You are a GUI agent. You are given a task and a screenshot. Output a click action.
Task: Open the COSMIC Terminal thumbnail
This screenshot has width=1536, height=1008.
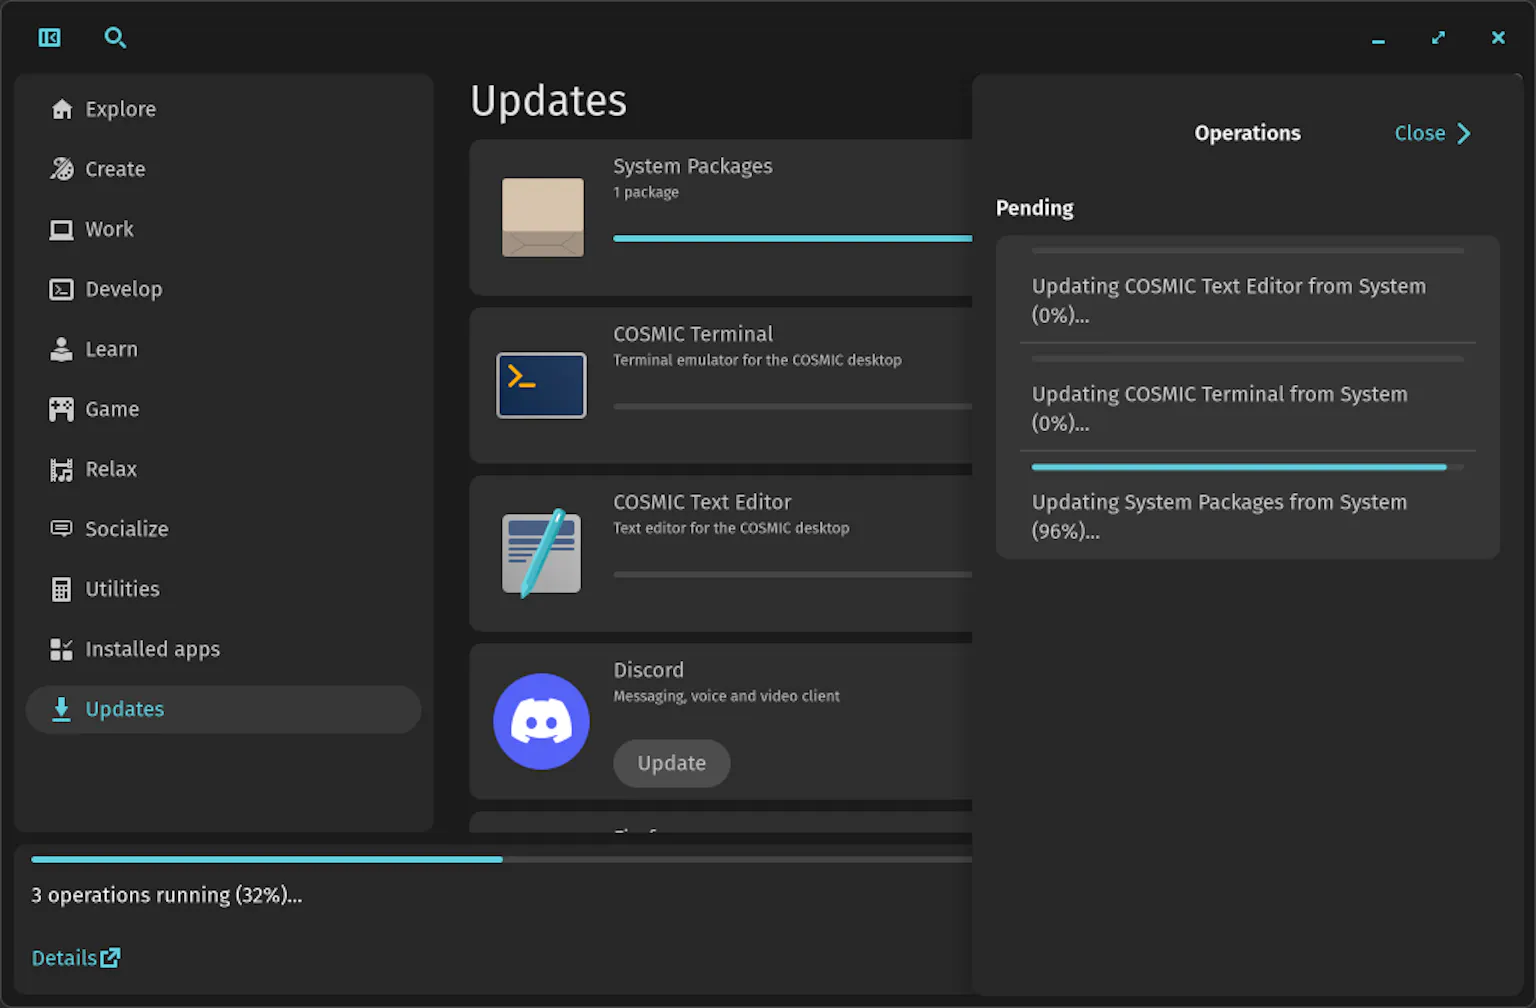click(x=541, y=385)
